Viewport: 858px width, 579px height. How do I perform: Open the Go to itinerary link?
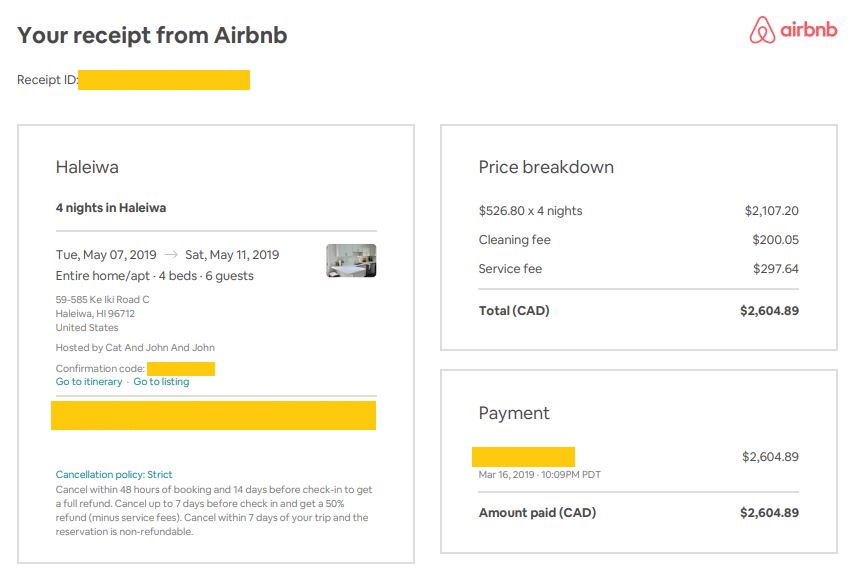point(89,382)
